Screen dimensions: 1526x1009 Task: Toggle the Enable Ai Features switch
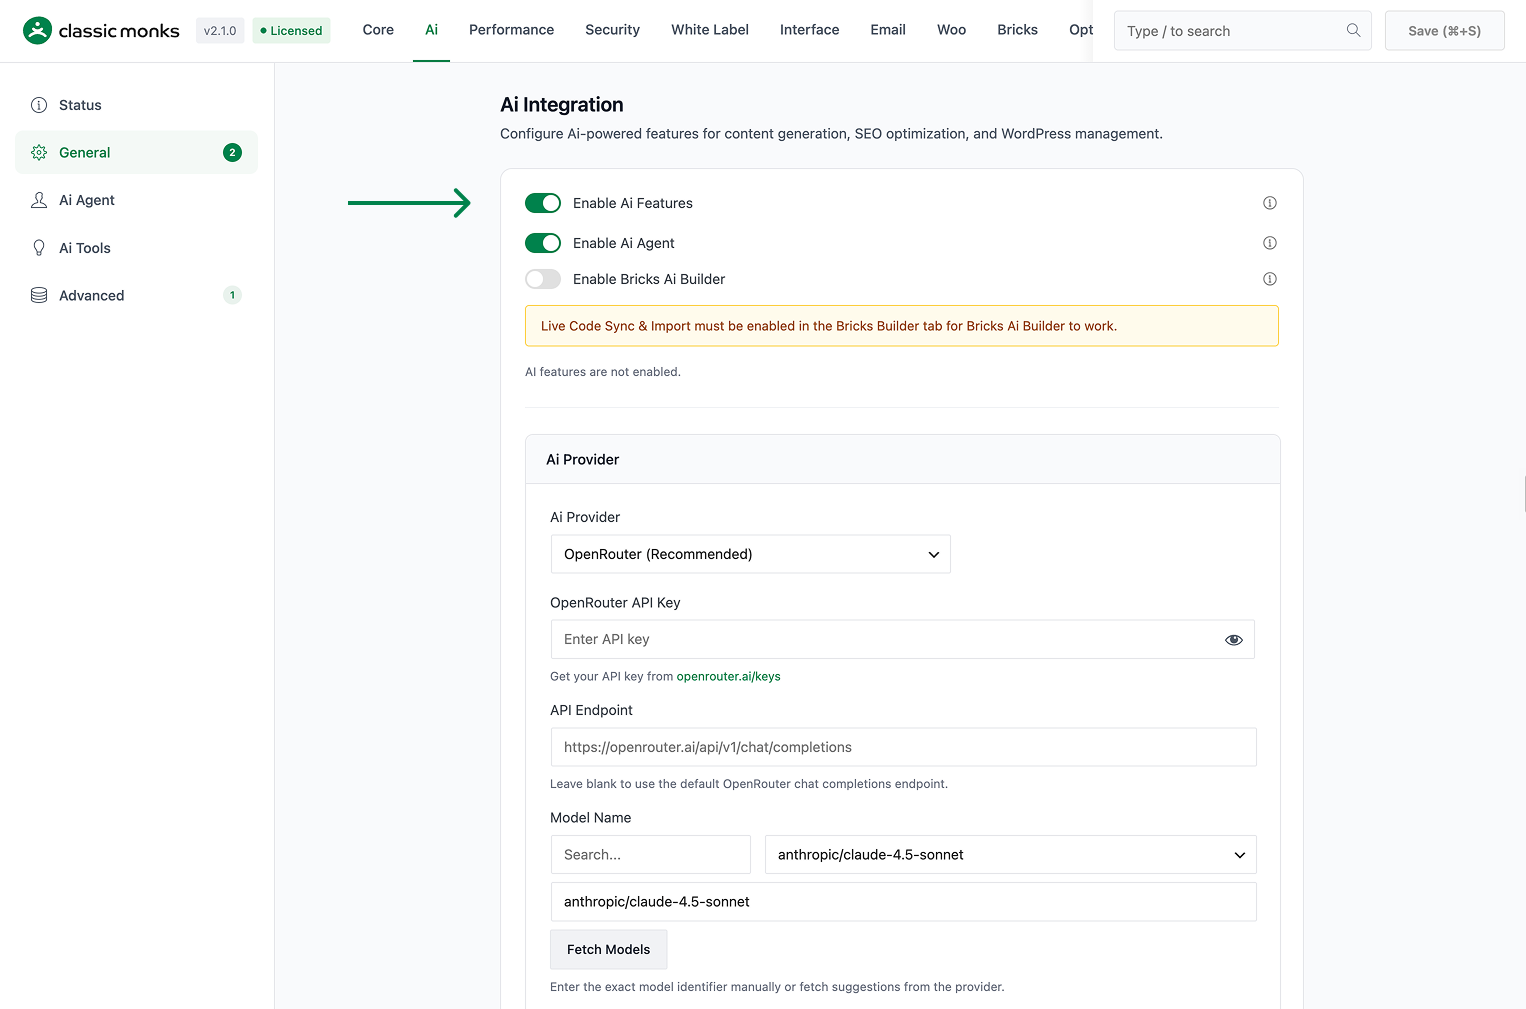(x=543, y=203)
